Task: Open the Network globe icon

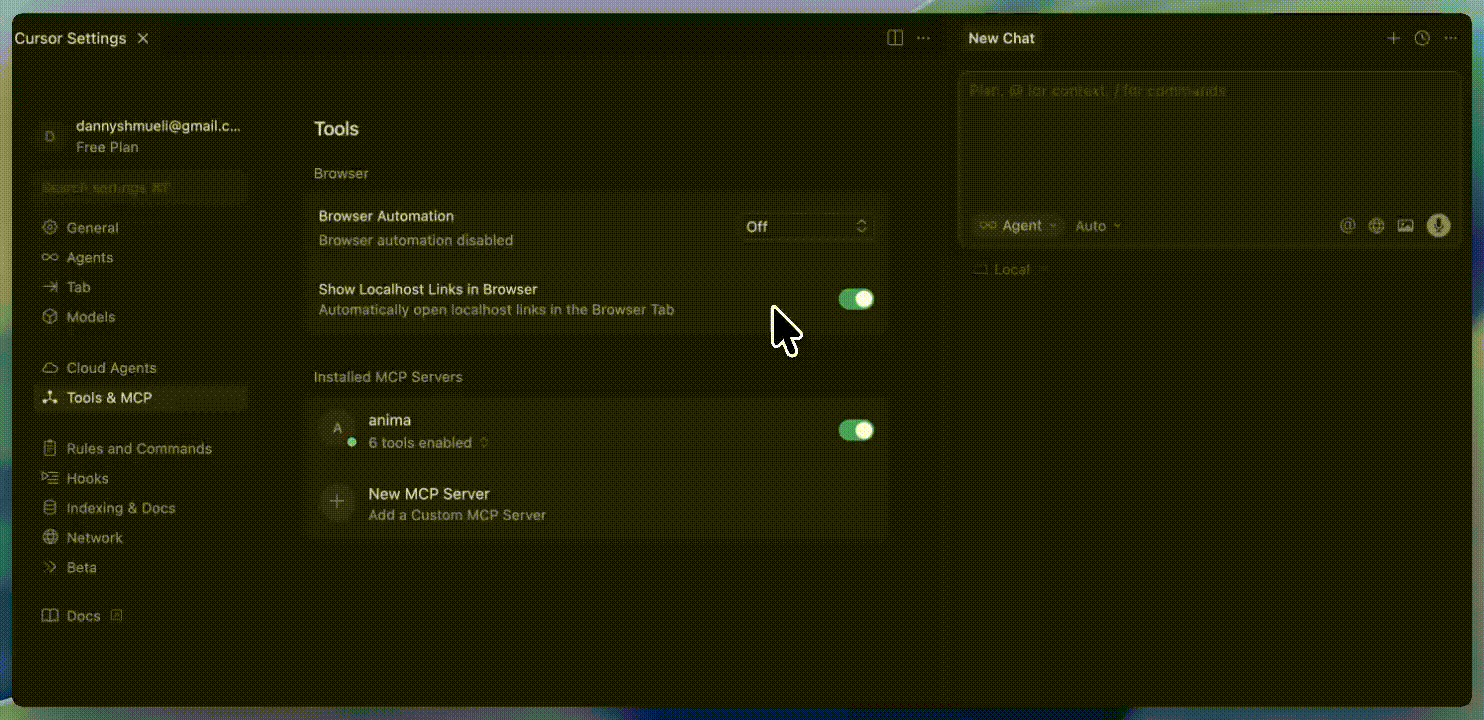Action: coord(50,538)
